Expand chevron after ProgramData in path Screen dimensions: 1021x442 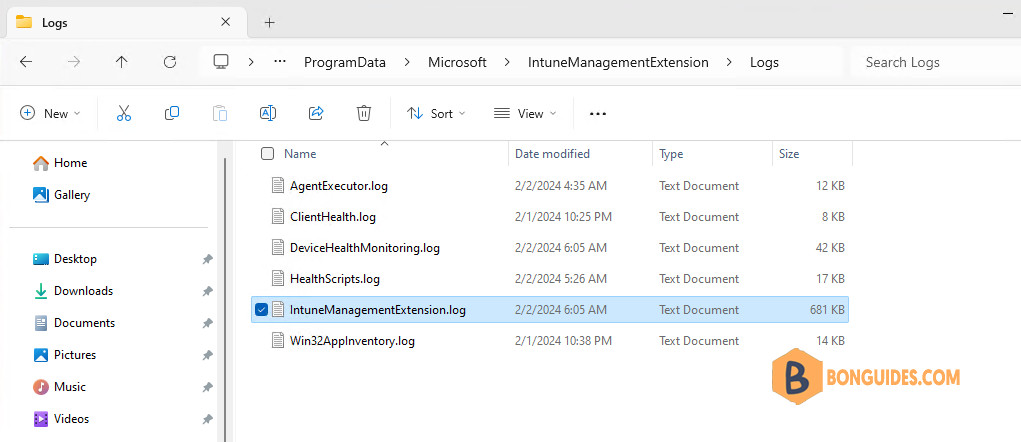pos(407,62)
